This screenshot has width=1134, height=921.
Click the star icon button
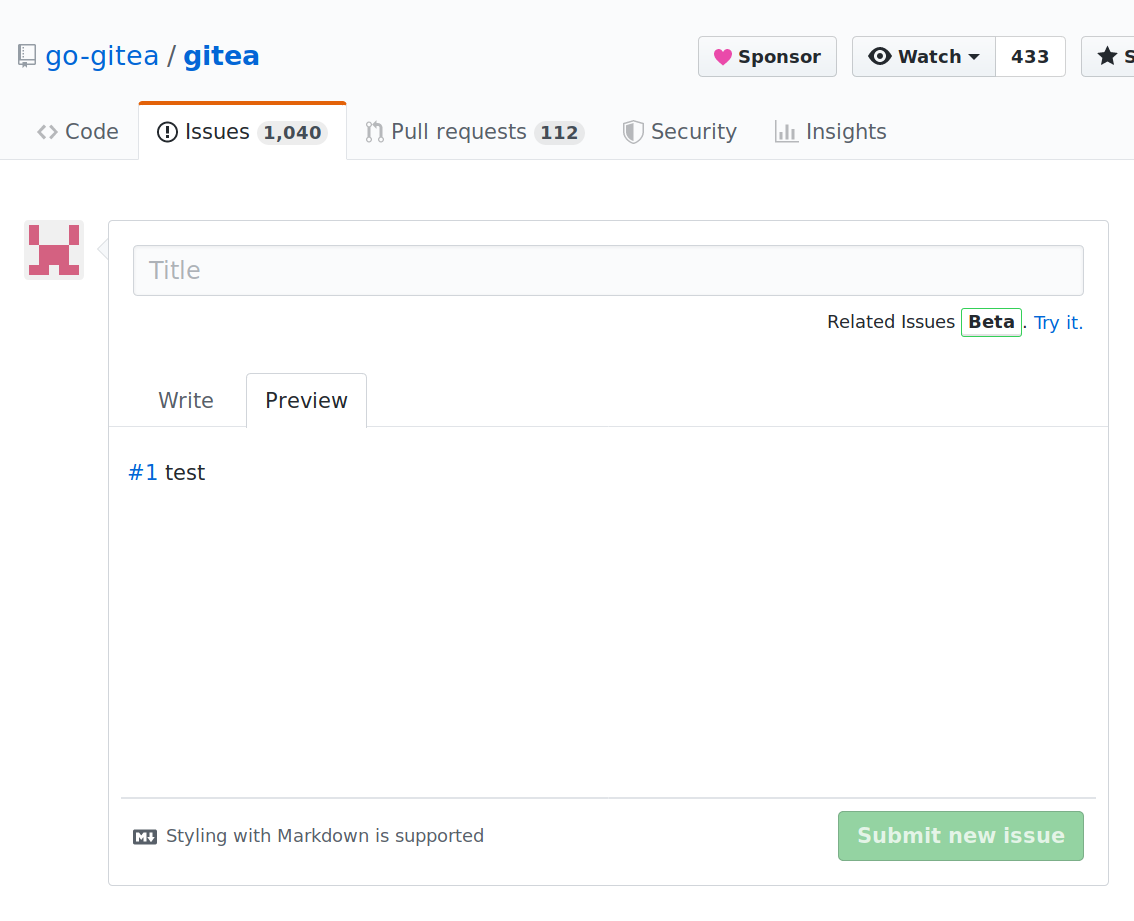coord(1107,56)
